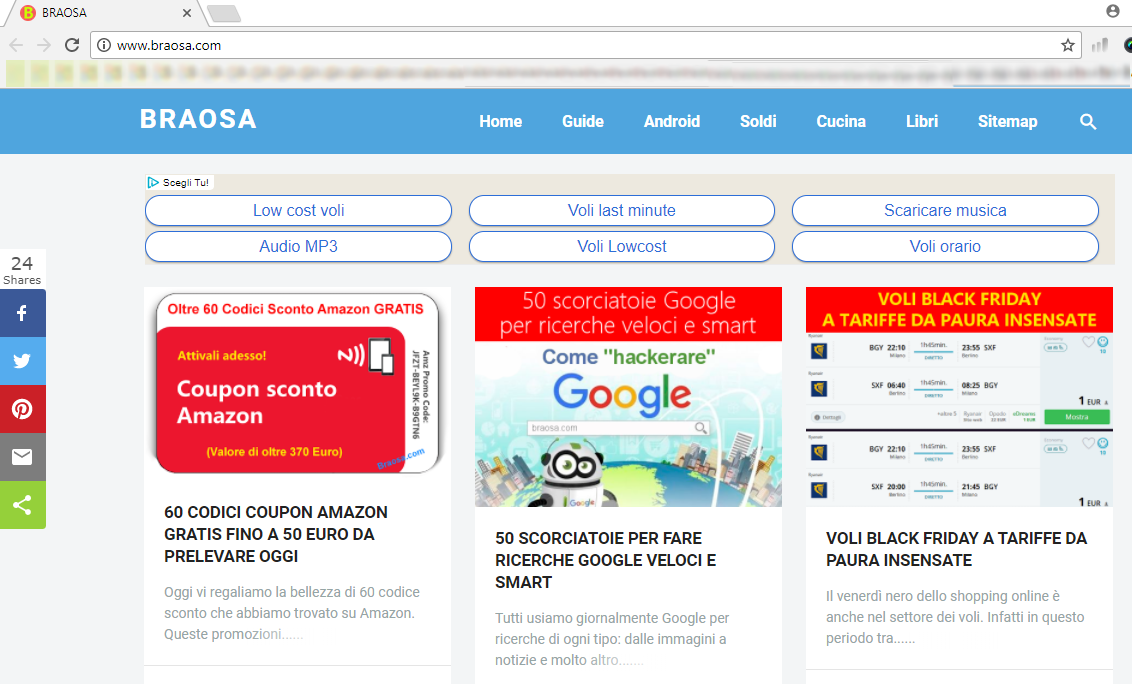The image size is (1132, 684).
Task: Reload the page with refresh icon
Action: click(72, 45)
